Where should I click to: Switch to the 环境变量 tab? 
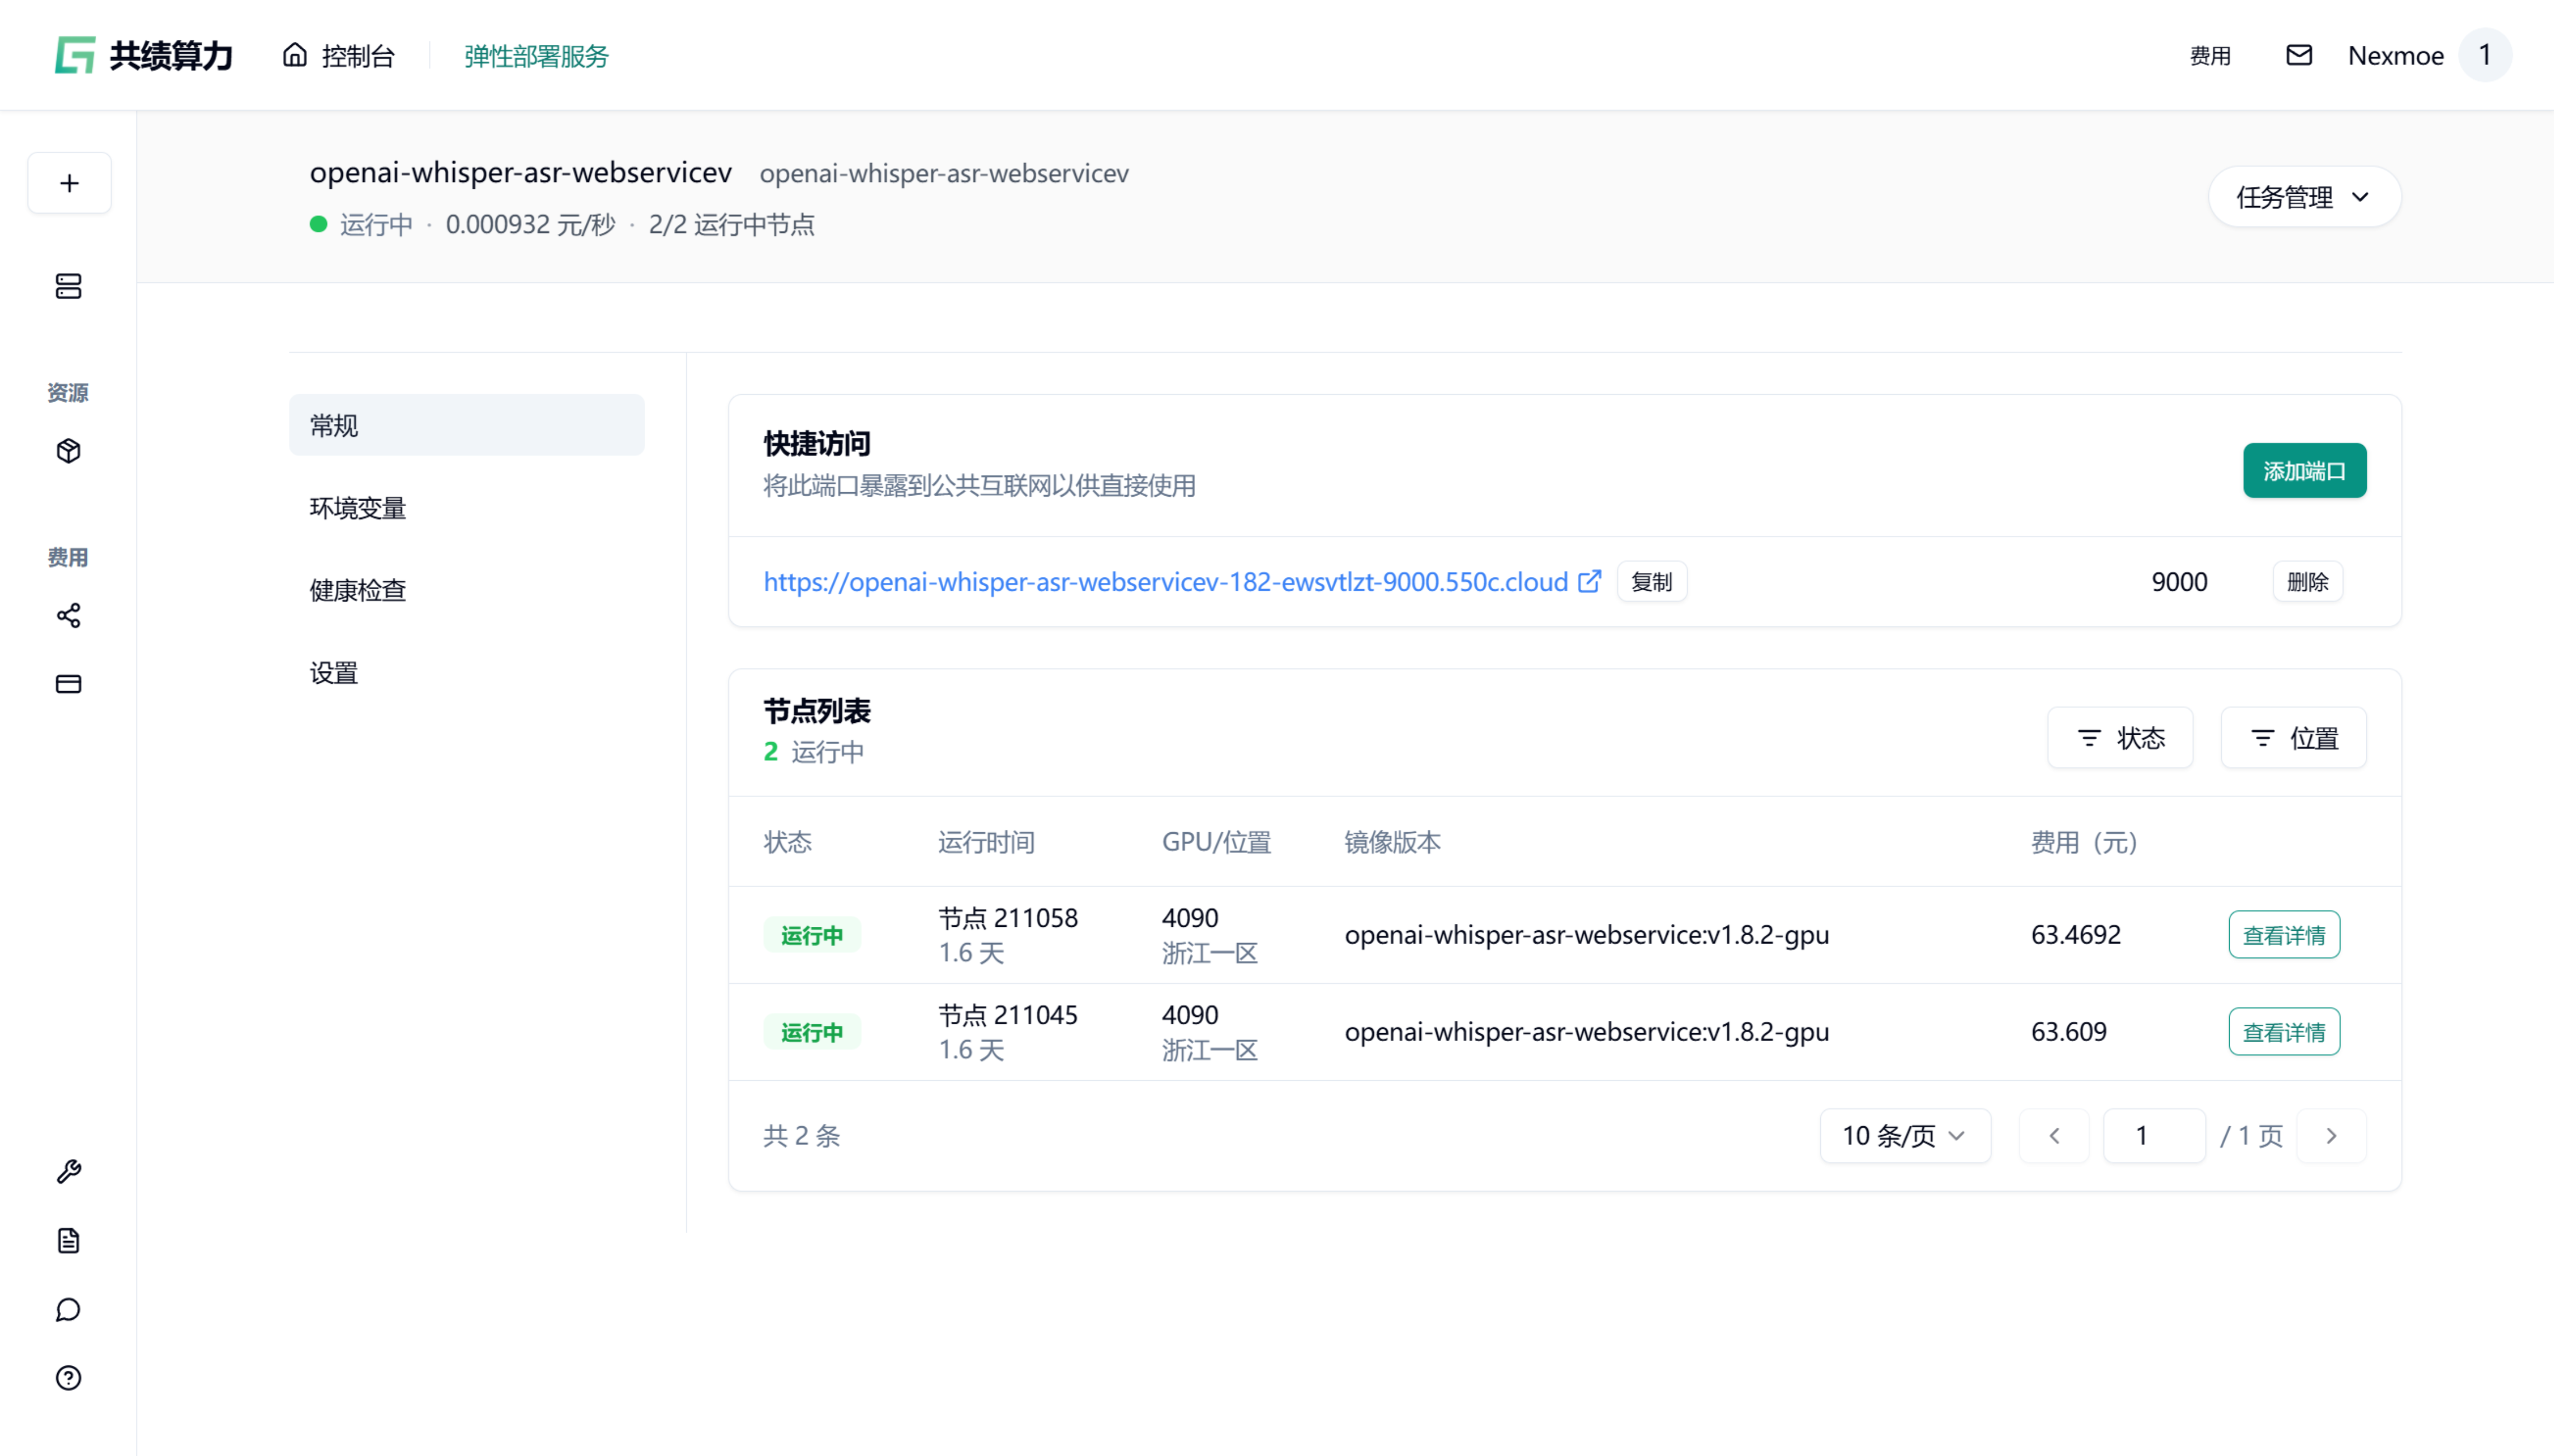tap(358, 508)
